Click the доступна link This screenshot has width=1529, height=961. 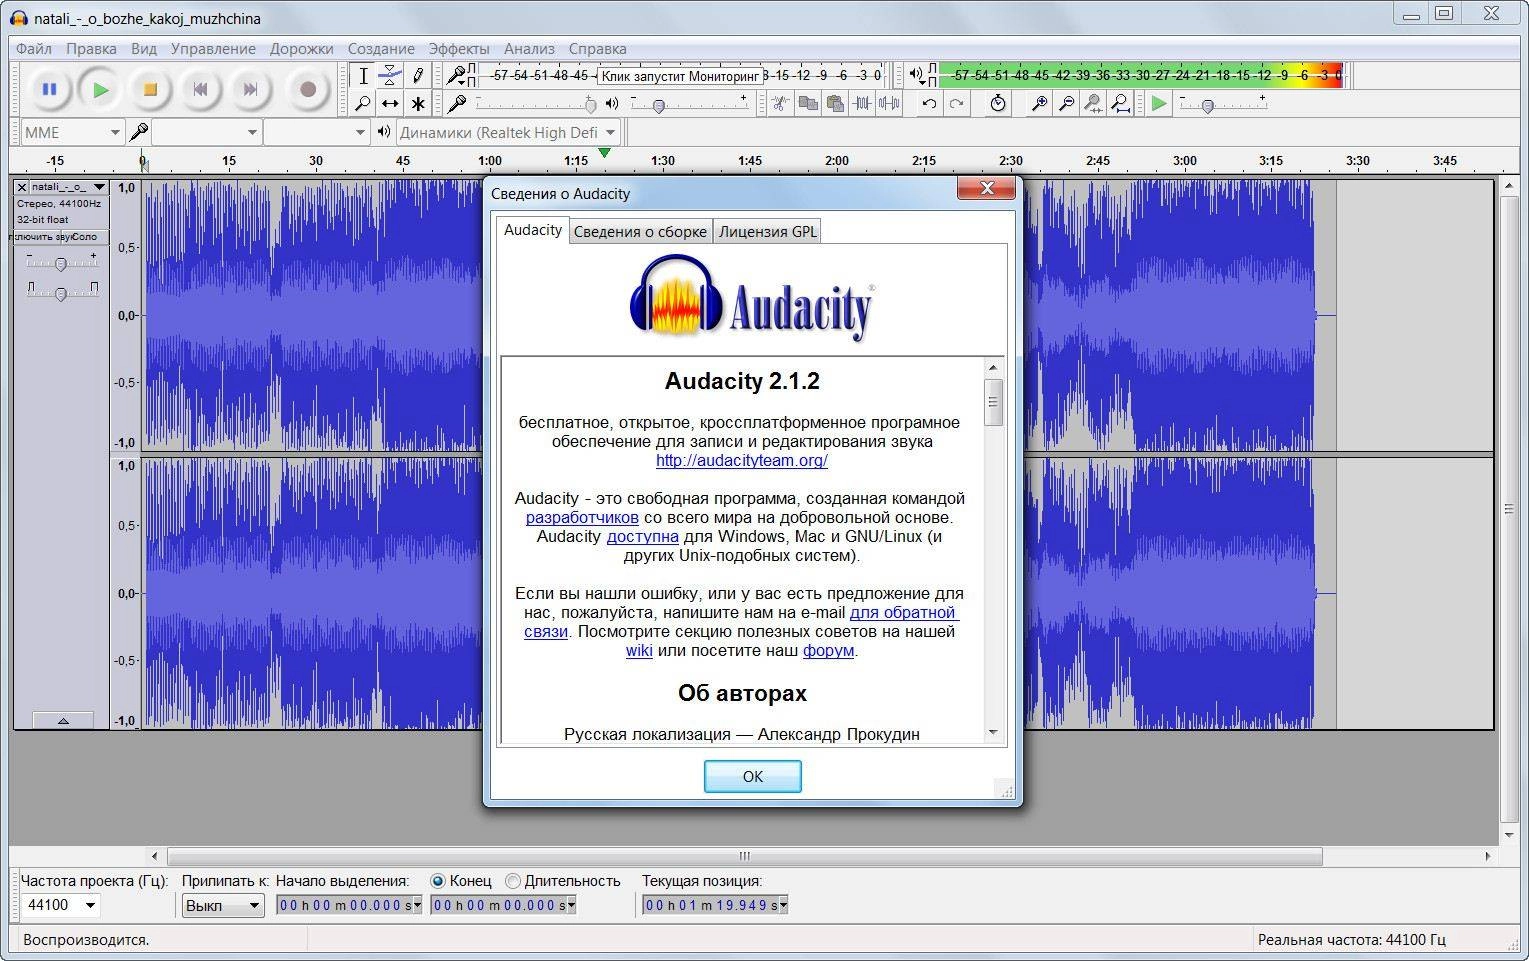point(643,536)
